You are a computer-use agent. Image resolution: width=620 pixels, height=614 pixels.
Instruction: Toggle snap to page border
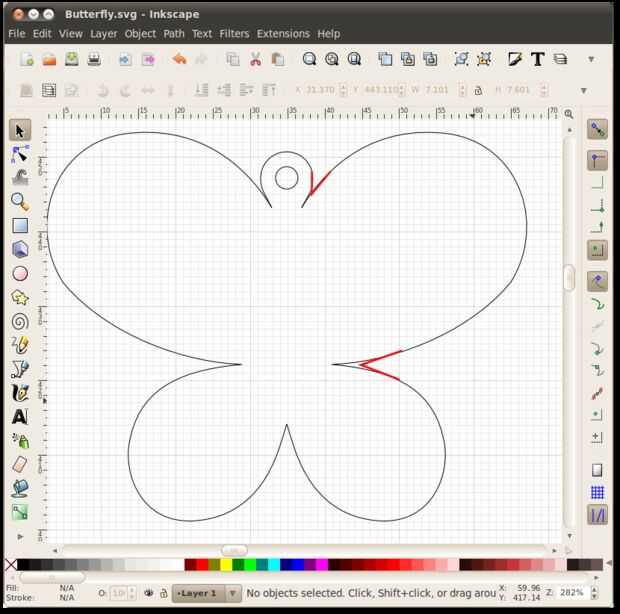click(x=597, y=470)
